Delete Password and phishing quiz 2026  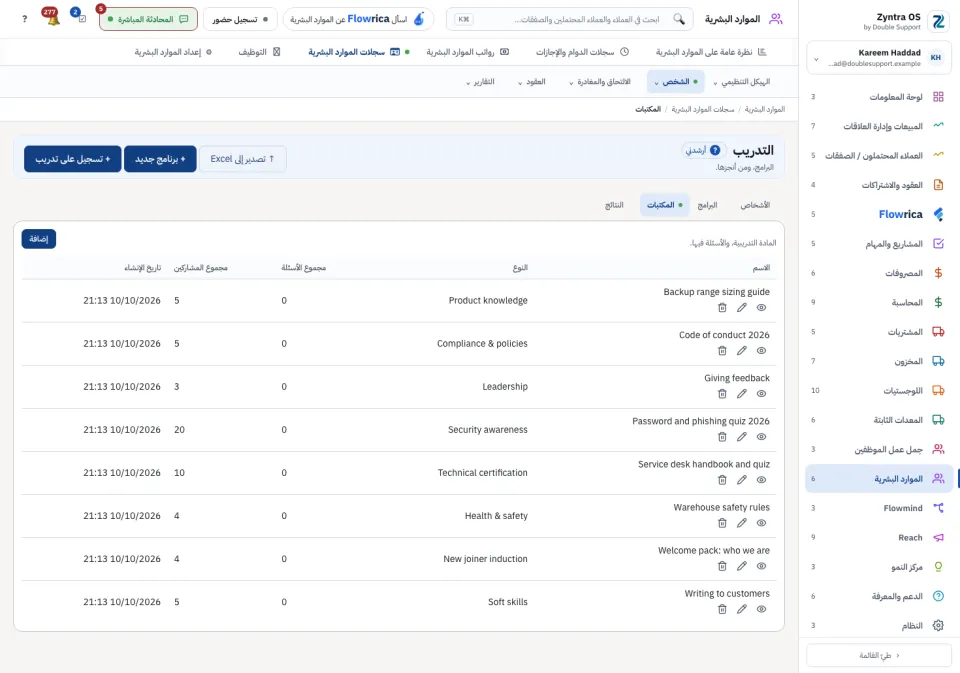pyautogui.click(x=722, y=437)
